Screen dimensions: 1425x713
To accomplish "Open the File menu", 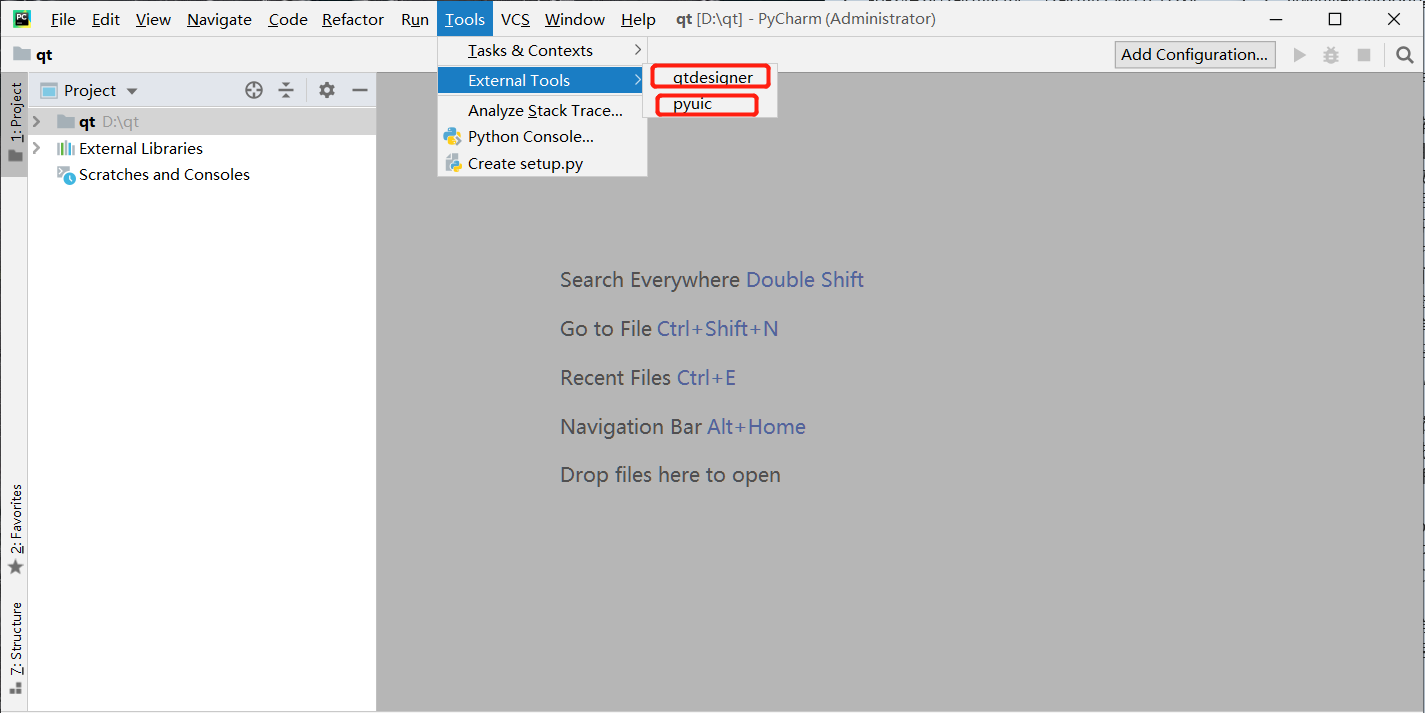I will (x=63, y=19).
